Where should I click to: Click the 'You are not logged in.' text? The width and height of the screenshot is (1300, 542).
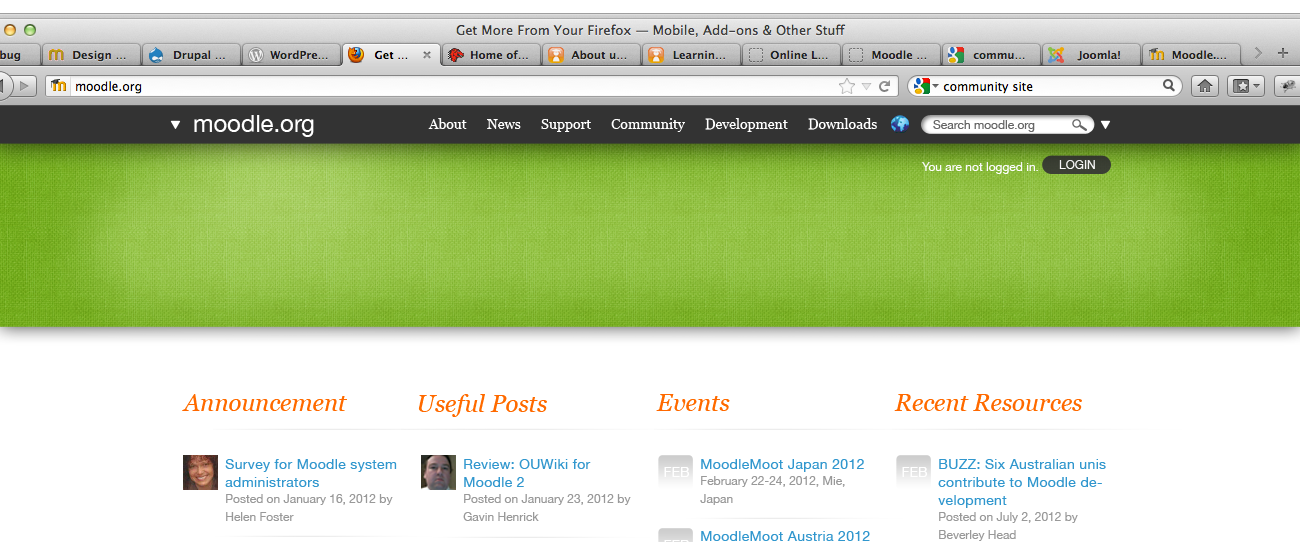(x=980, y=167)
